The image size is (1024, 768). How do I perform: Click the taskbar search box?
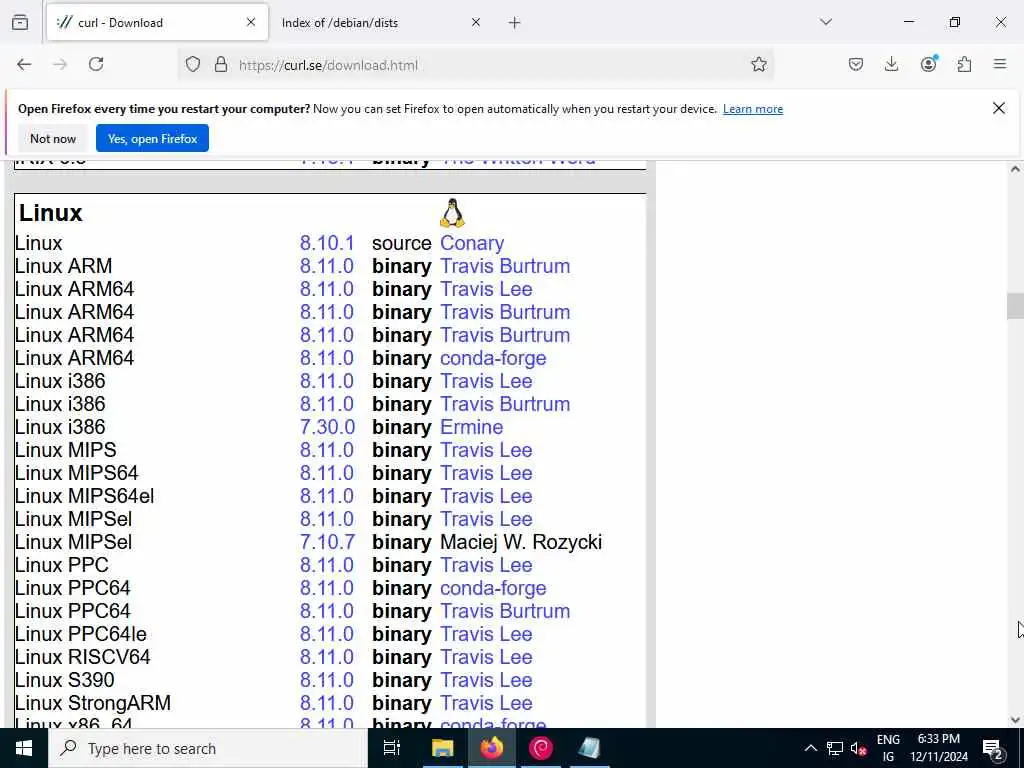click(x=208, y=748)
